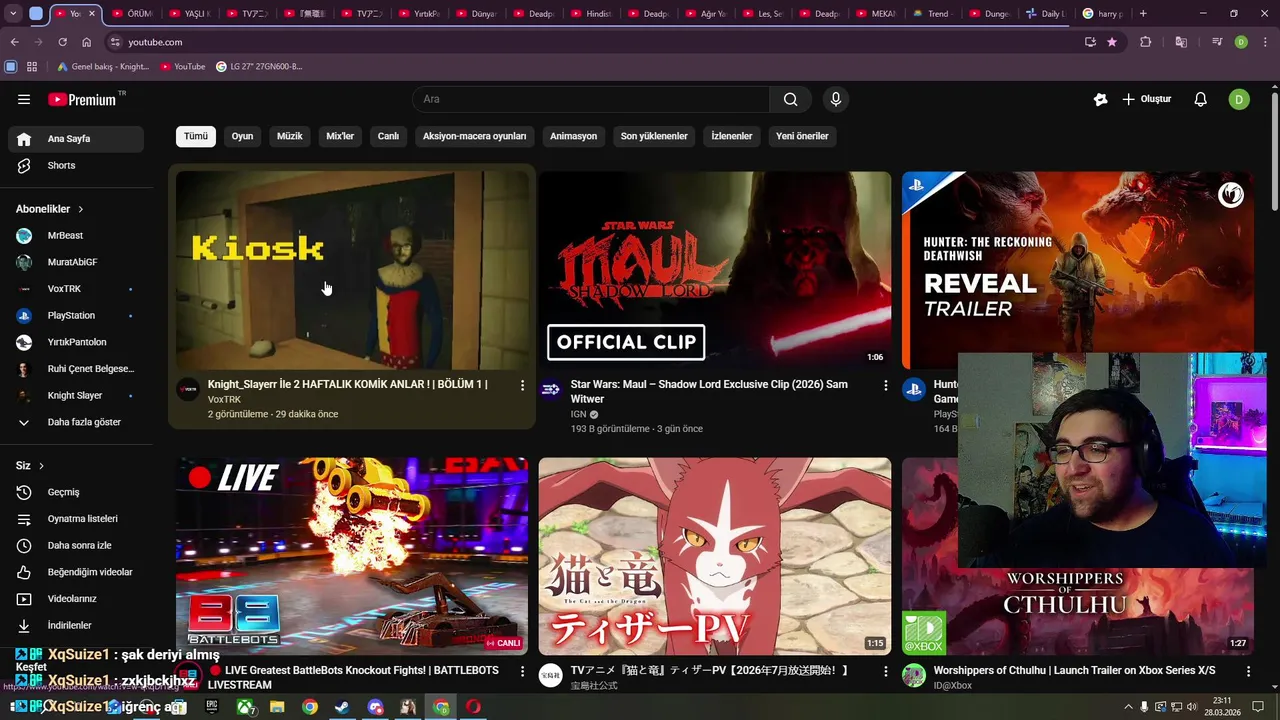Click the sparkle icon beside Oluştur
Viewport: 1280px width, 720px height.
1100,99
